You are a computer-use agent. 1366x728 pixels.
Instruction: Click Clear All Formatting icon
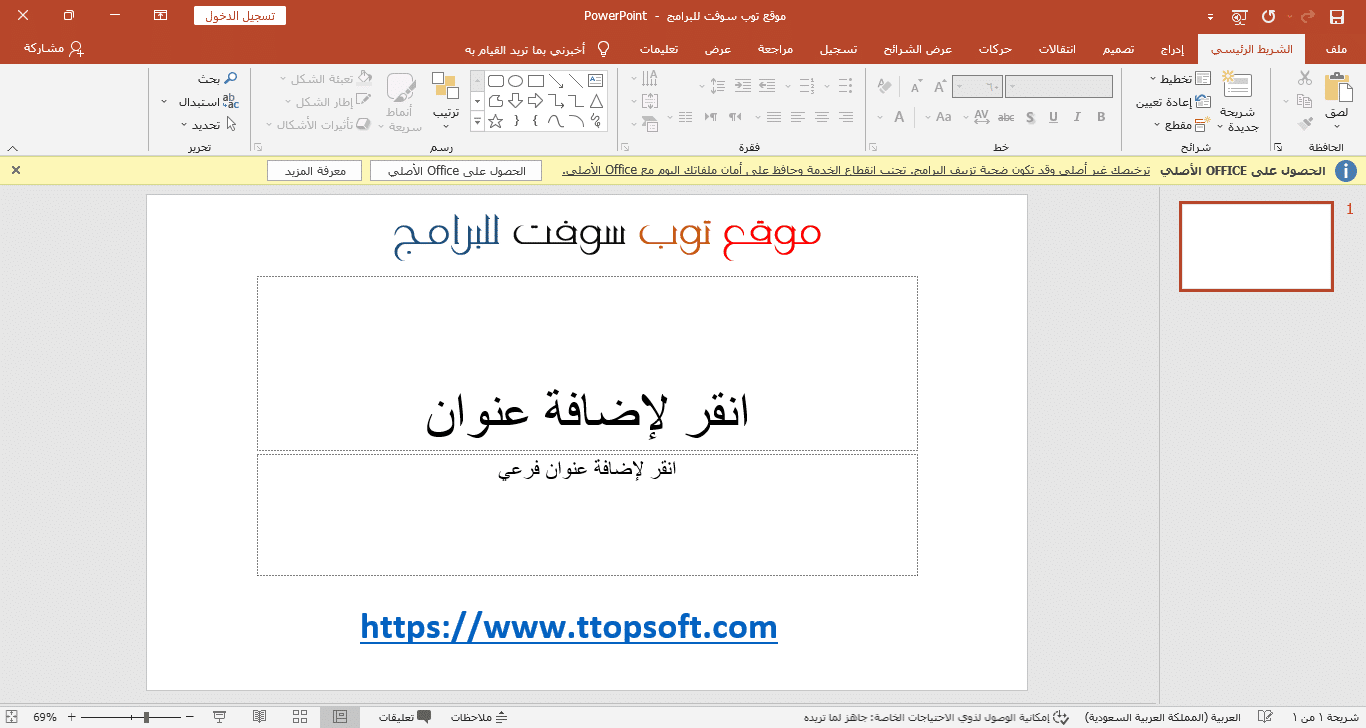(x=884, y=87)
